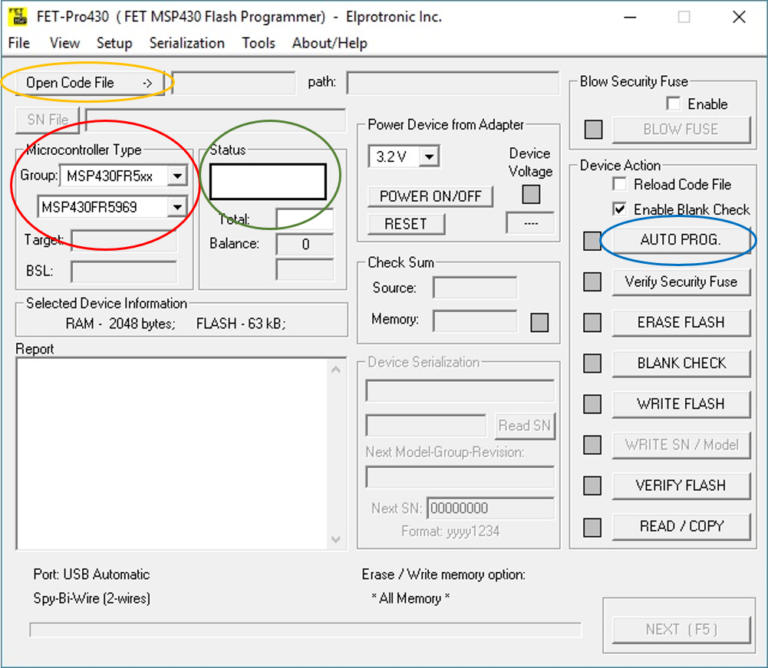This screenshot has width=768, height=668.
Task: Click 'RAM - 2048 bytes;' device info text
Action: tap(120, 324)
